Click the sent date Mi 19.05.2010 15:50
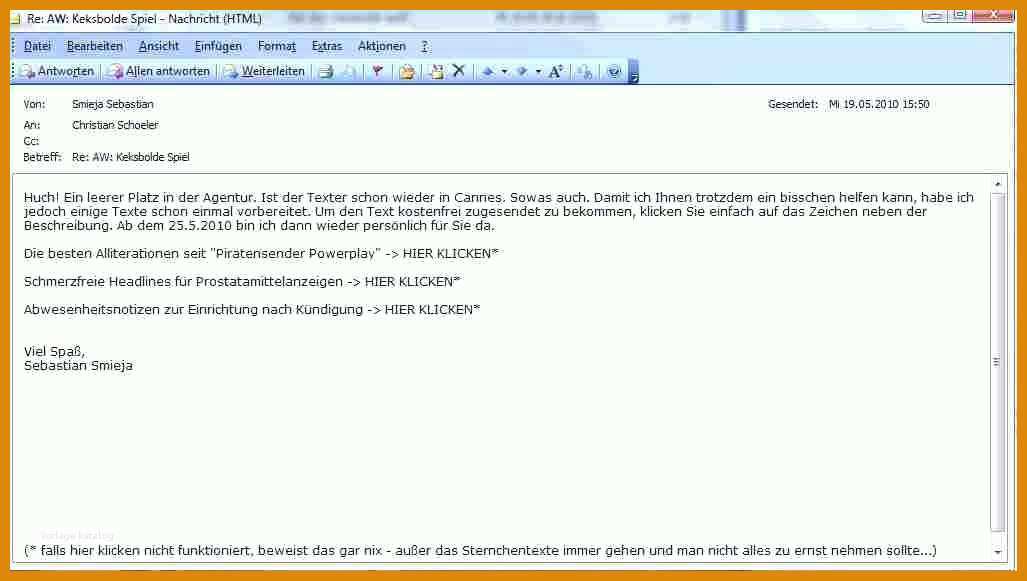 tap(879, 104)
